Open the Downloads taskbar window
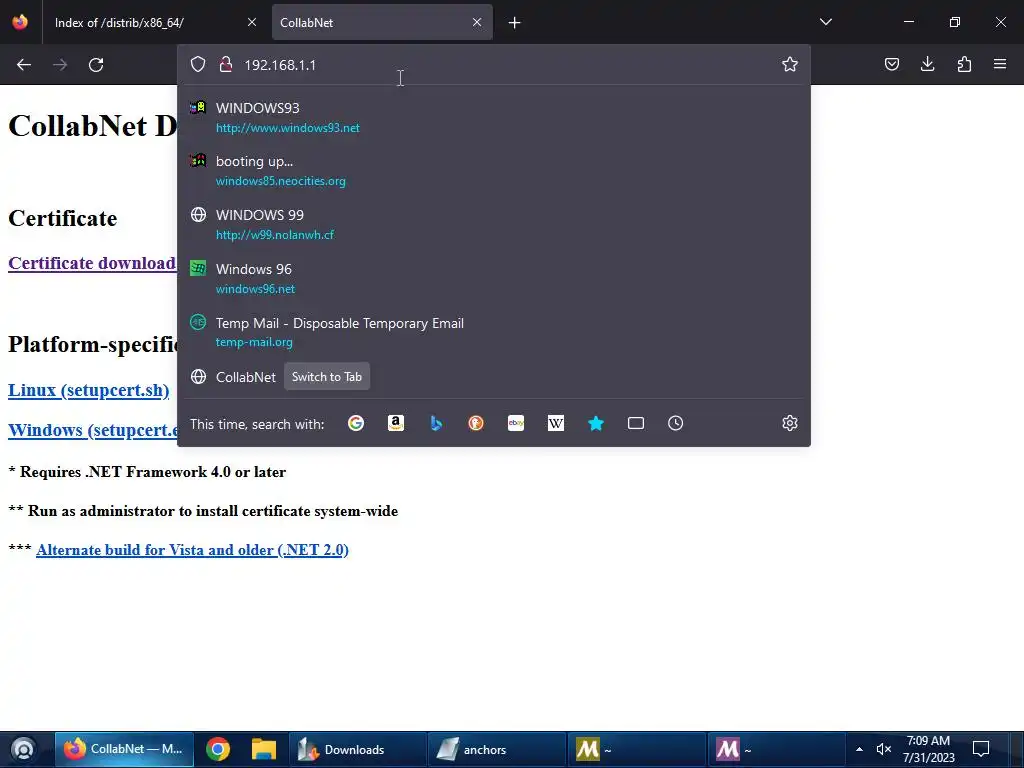 [357, 749]
